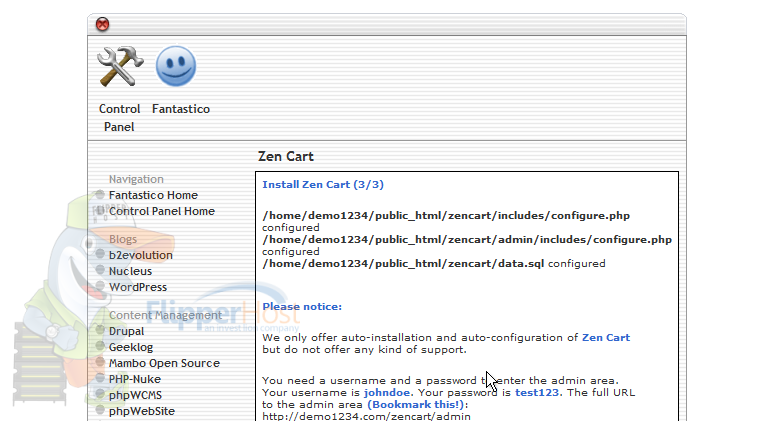
Task: Close the window with the red X button
Action: [102, 24]
